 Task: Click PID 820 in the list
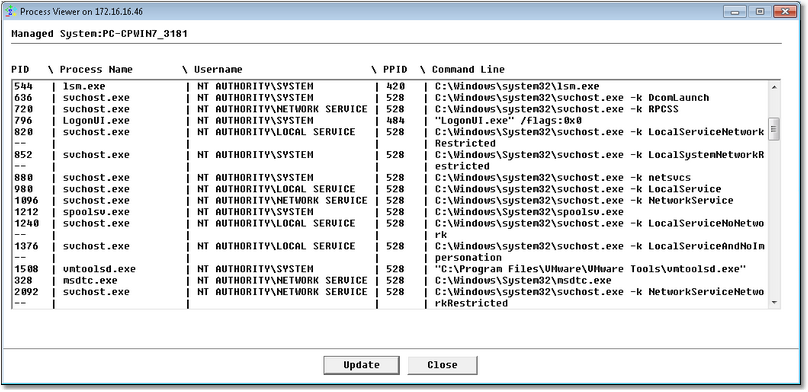(x=23, y=132)
